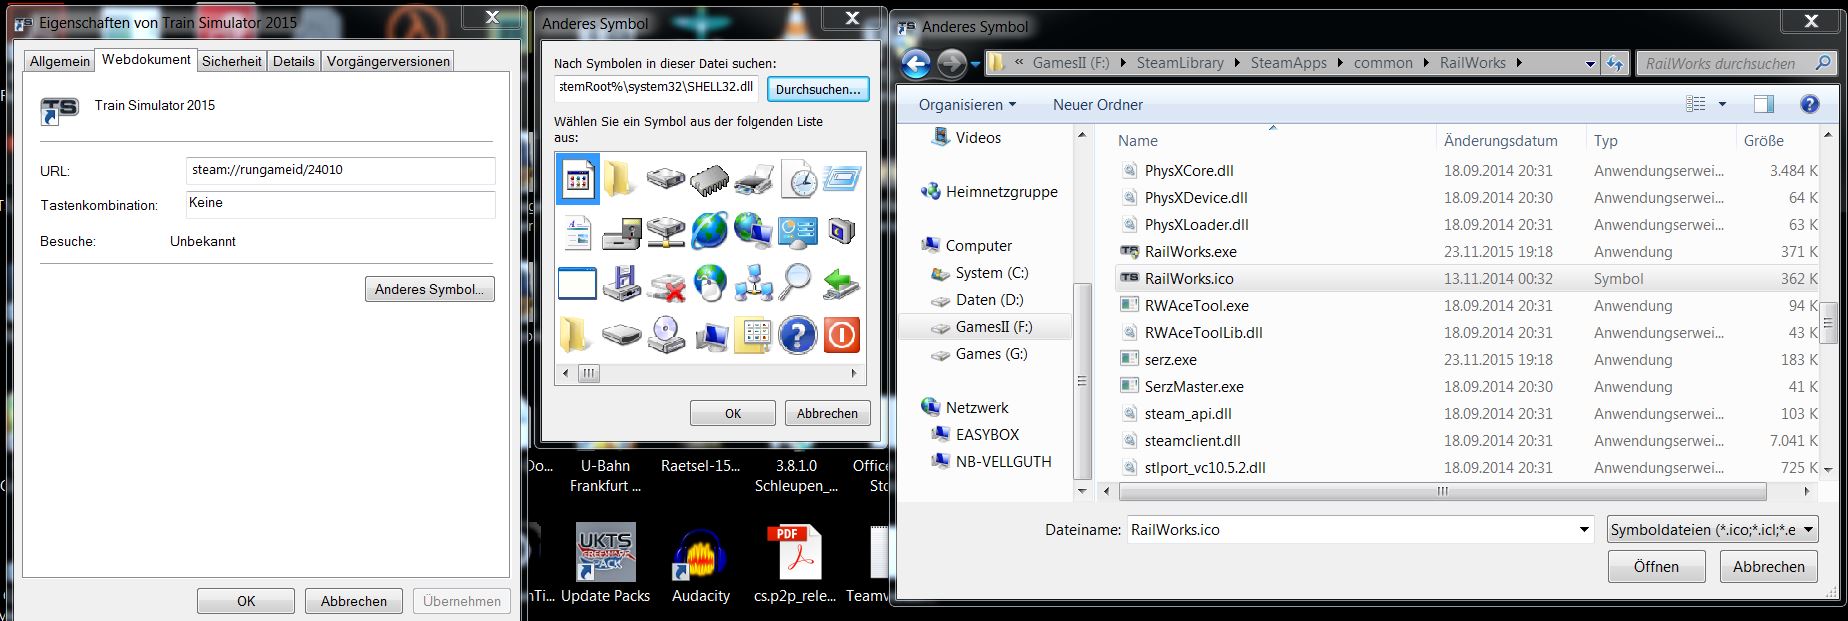Screen dimensions: 1848x621
Task: Click OK in the symbol picker dialog
Action: click(x=733, y=413)
